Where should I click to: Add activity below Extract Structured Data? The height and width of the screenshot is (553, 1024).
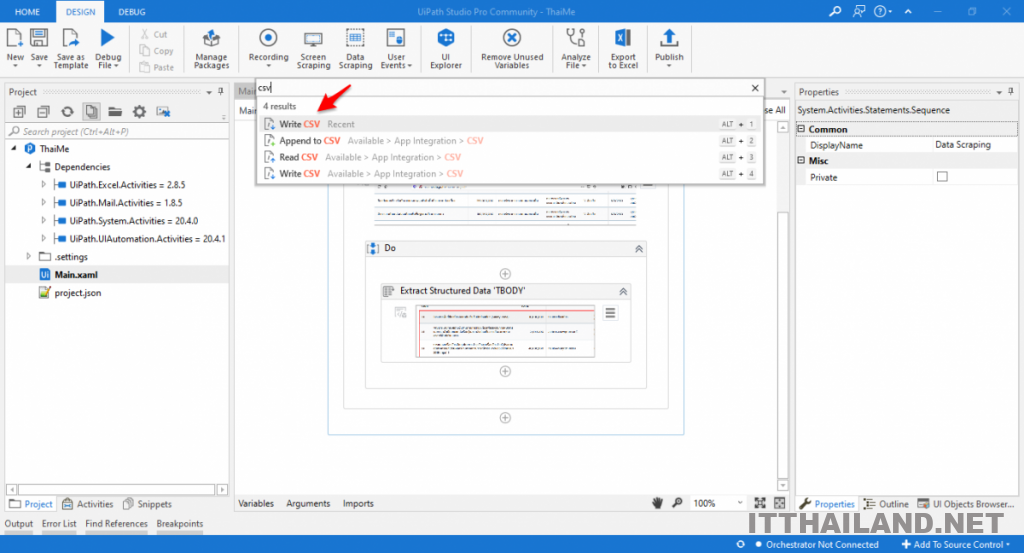[505, 371]
